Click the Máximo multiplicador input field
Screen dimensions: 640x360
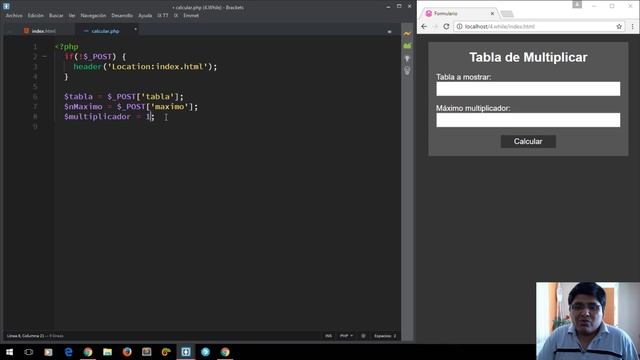[x=528, y=120]
